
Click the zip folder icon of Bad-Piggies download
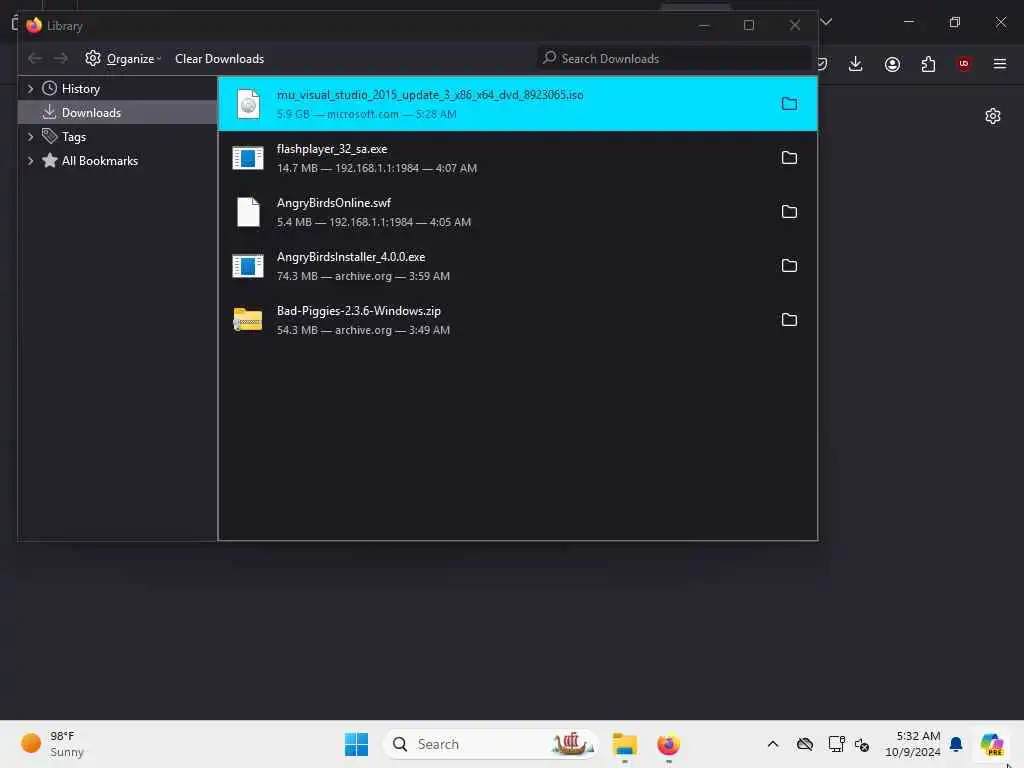[x=248, y=319]
